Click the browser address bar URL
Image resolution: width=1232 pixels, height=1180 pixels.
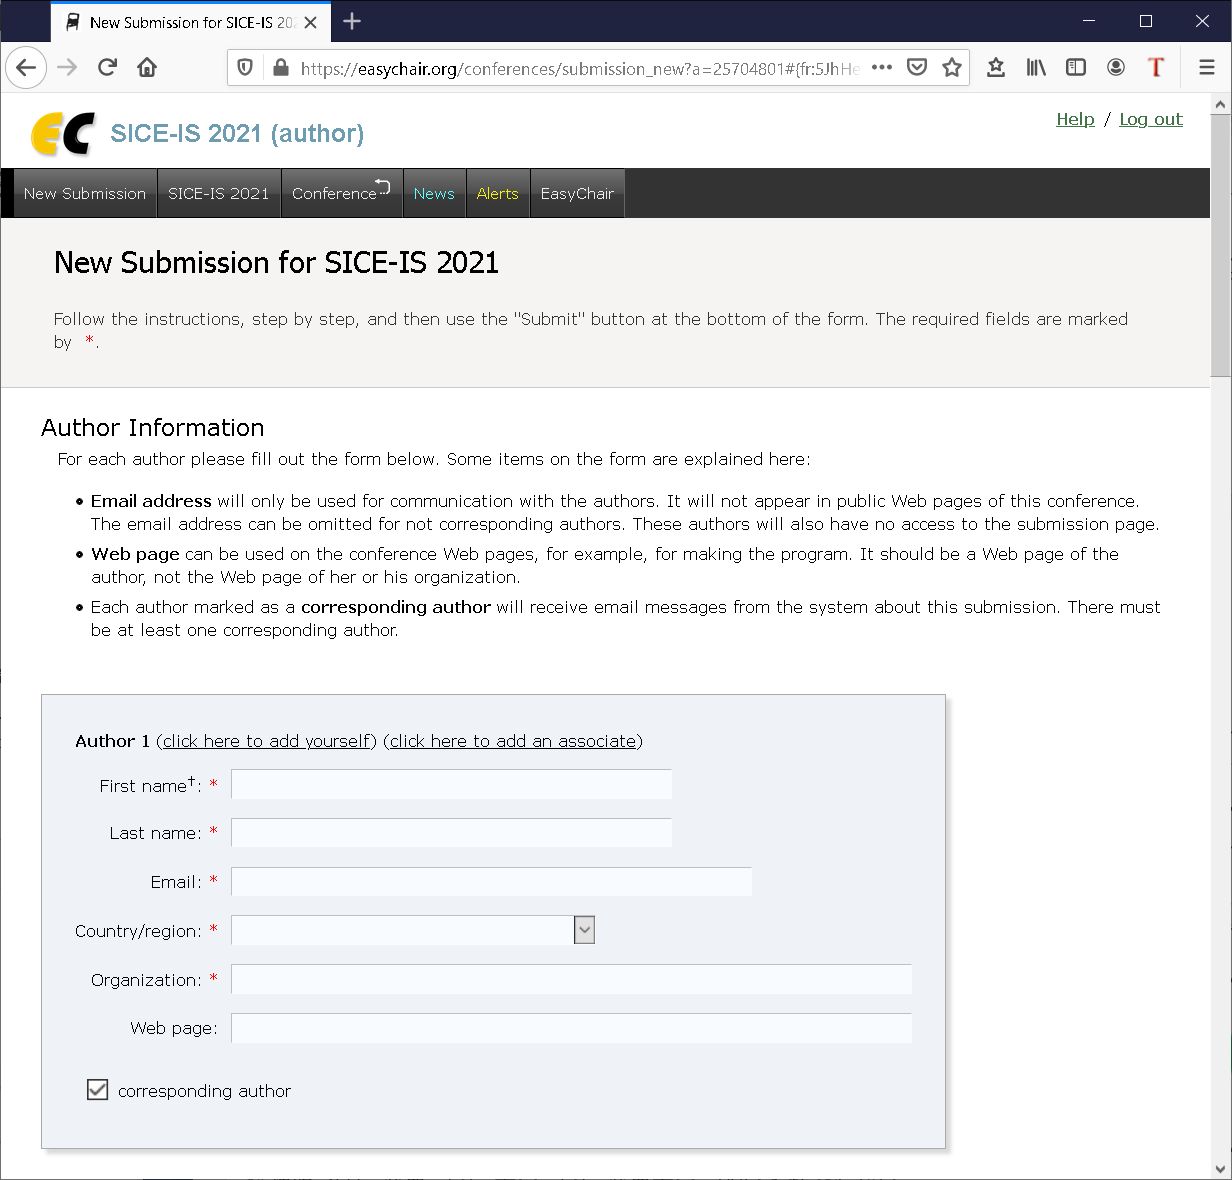click(x=579, y=68)
